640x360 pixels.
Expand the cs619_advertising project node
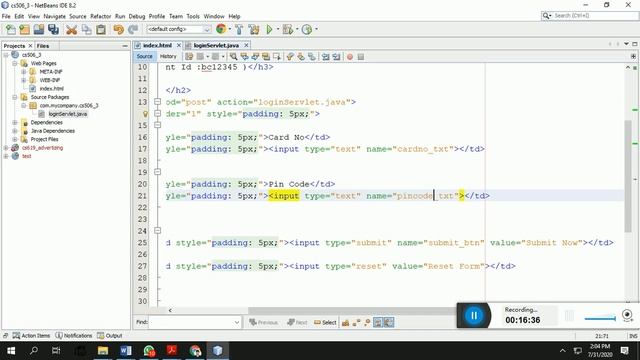[x=6, y=148]
